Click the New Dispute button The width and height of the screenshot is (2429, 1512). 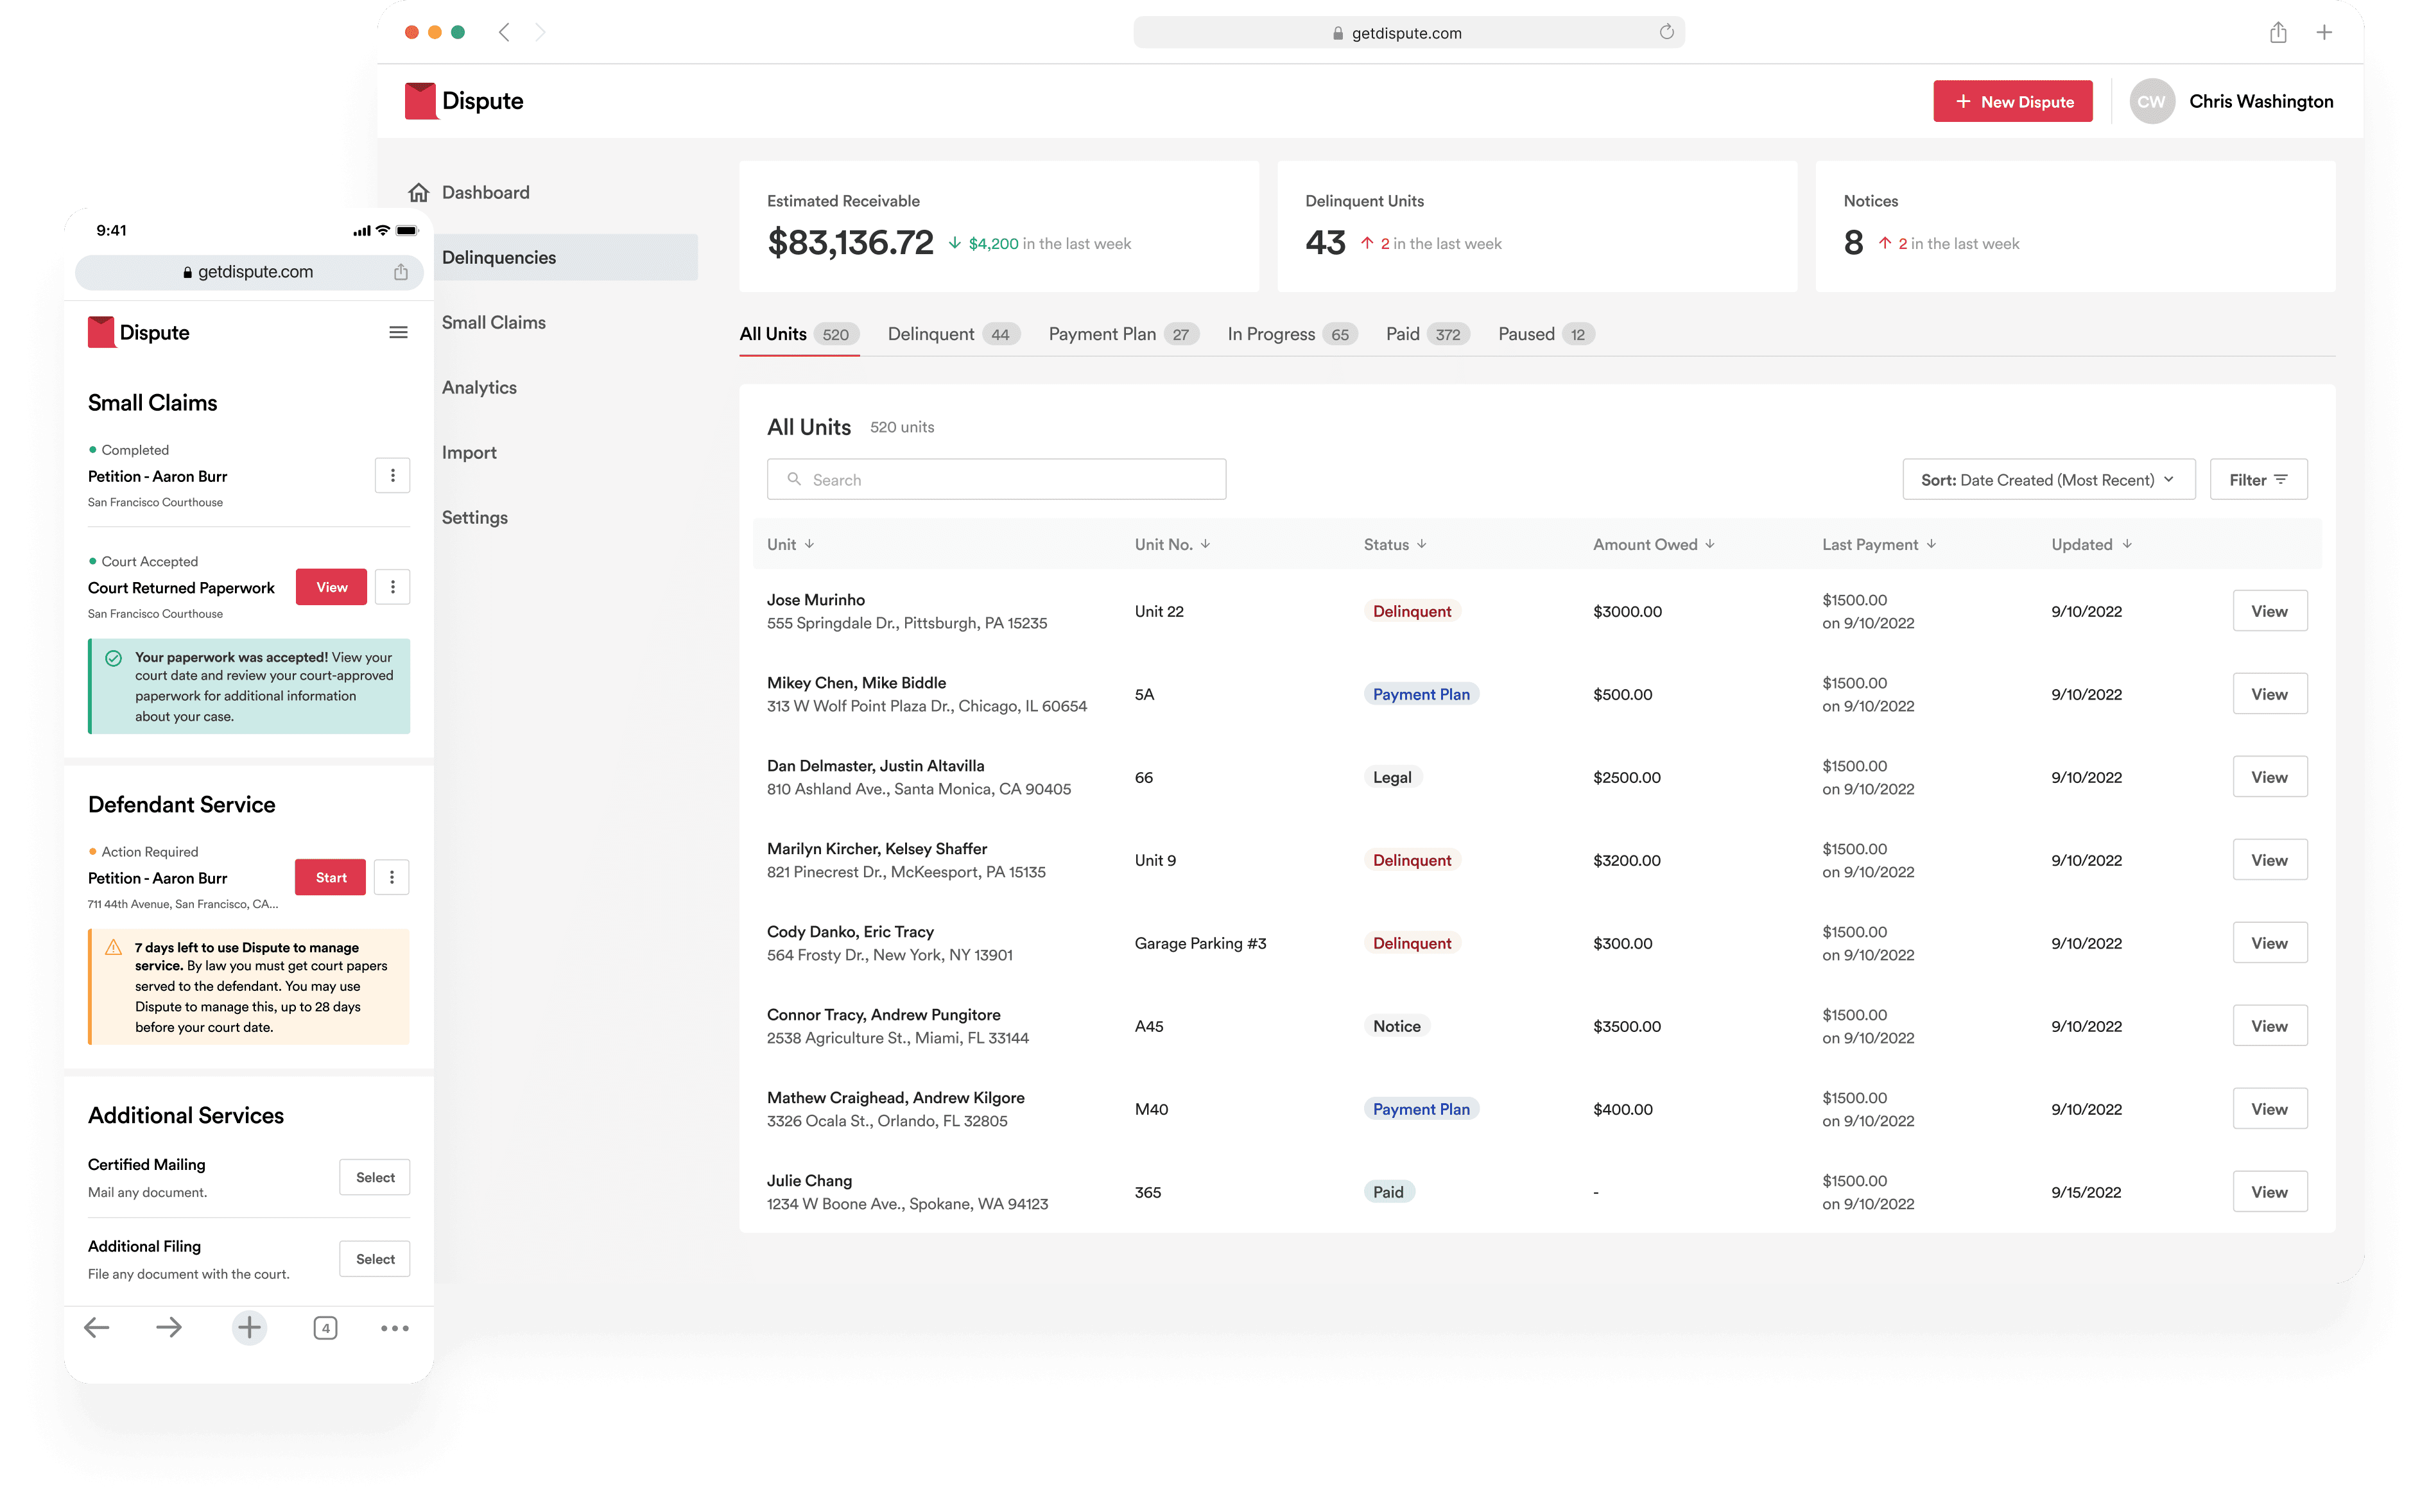coord(2012,99)
